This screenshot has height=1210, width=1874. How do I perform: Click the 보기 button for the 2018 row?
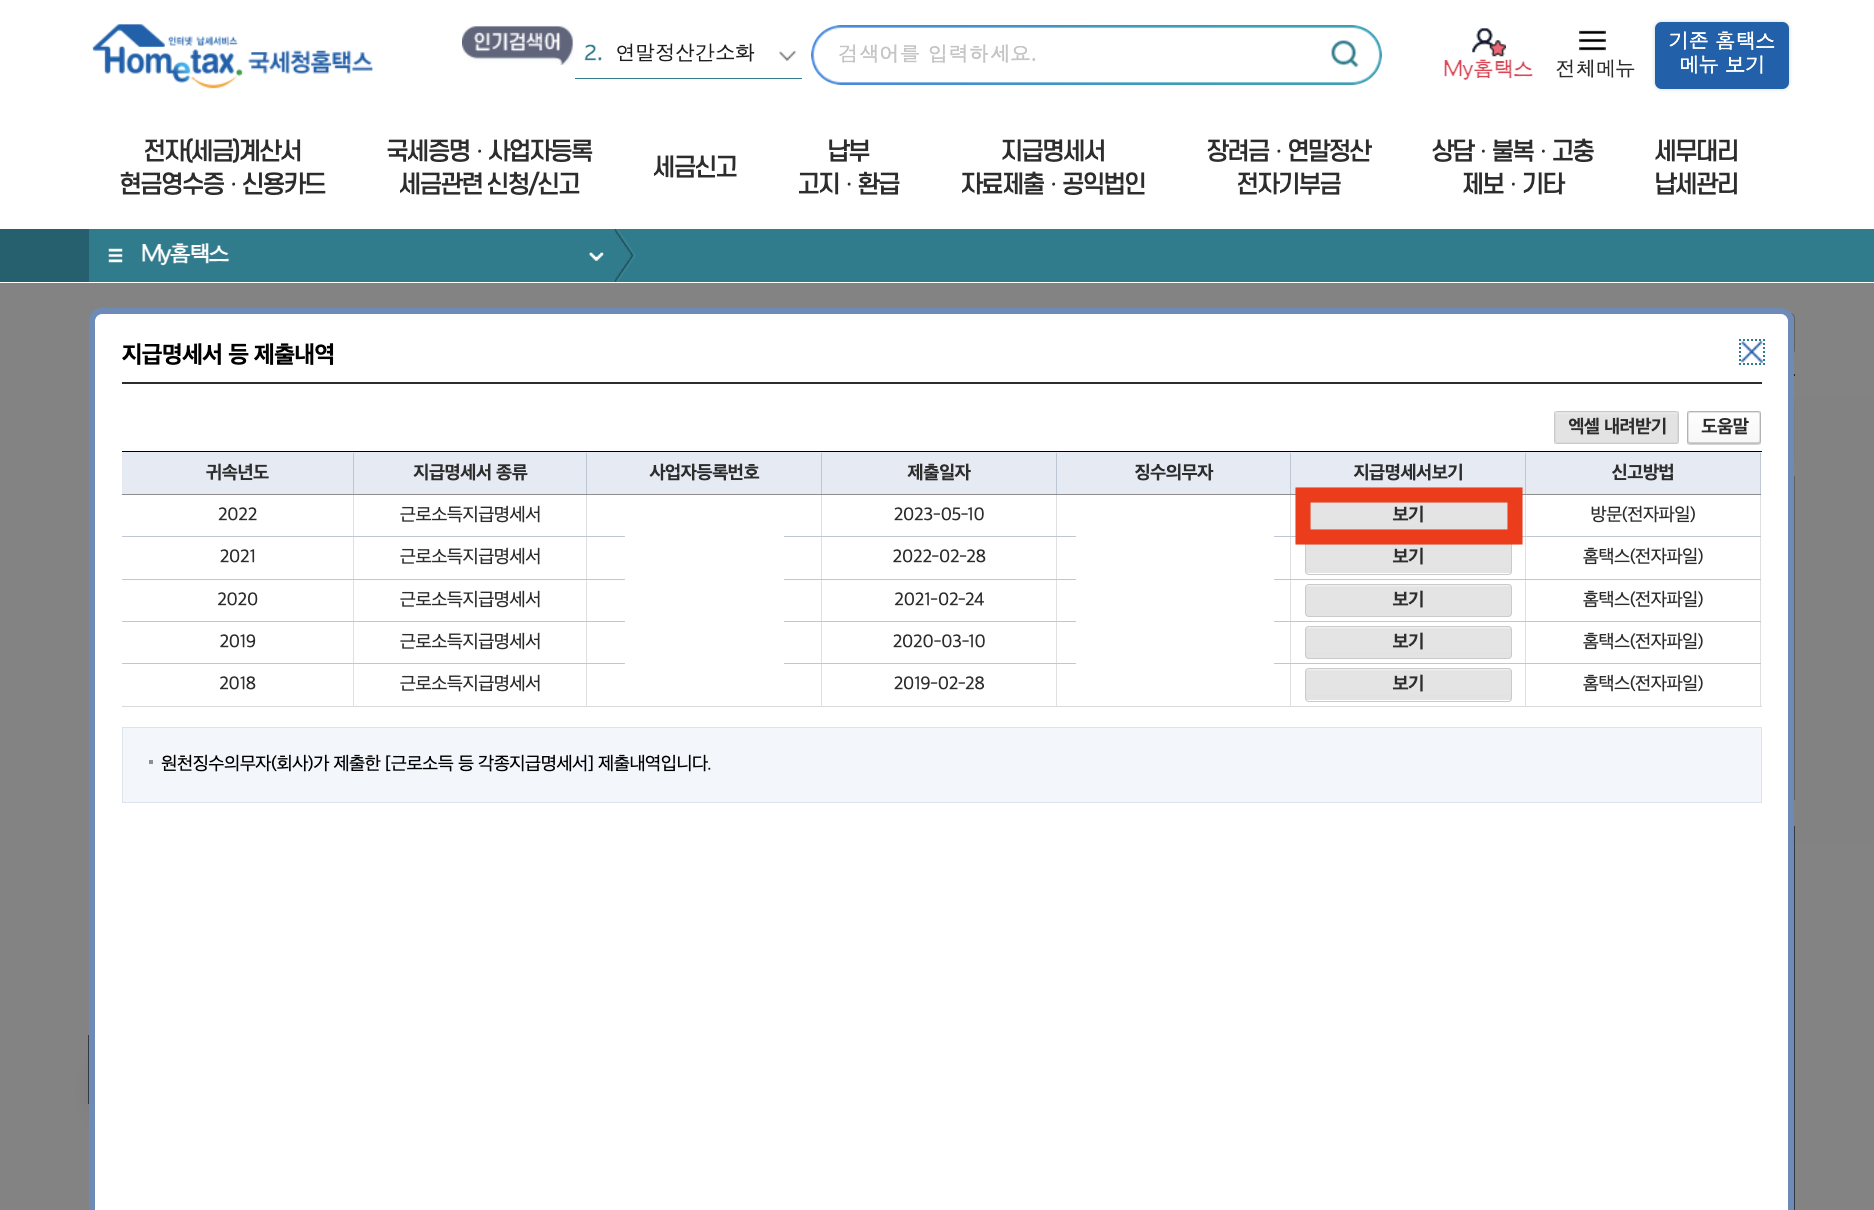pyautogui.click(x=1407, y=684)
